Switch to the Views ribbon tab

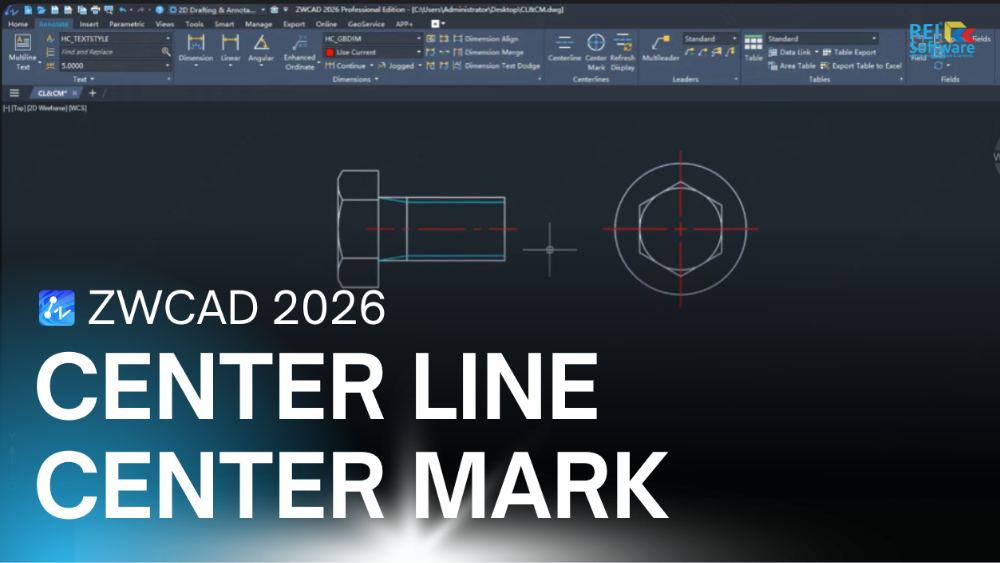(x=165, y=24)
